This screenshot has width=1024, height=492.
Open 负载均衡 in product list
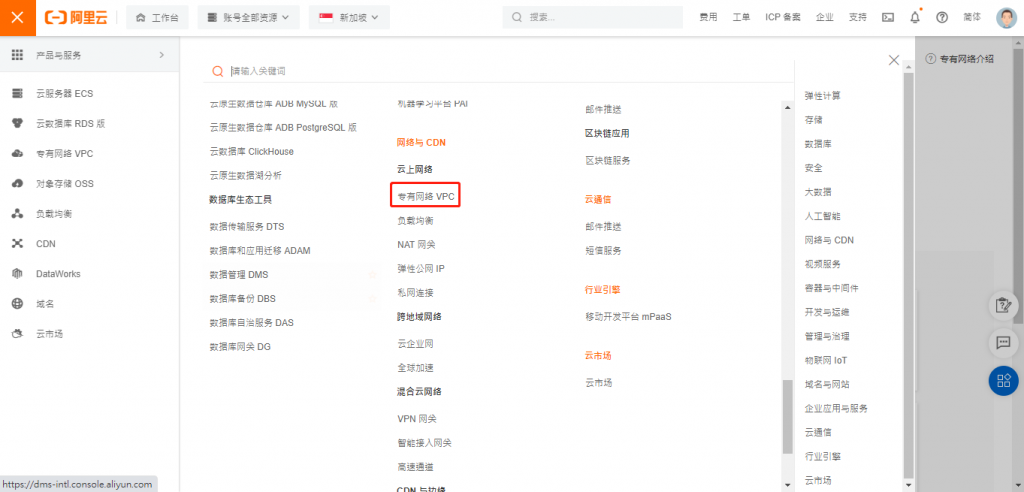[415, 220]
